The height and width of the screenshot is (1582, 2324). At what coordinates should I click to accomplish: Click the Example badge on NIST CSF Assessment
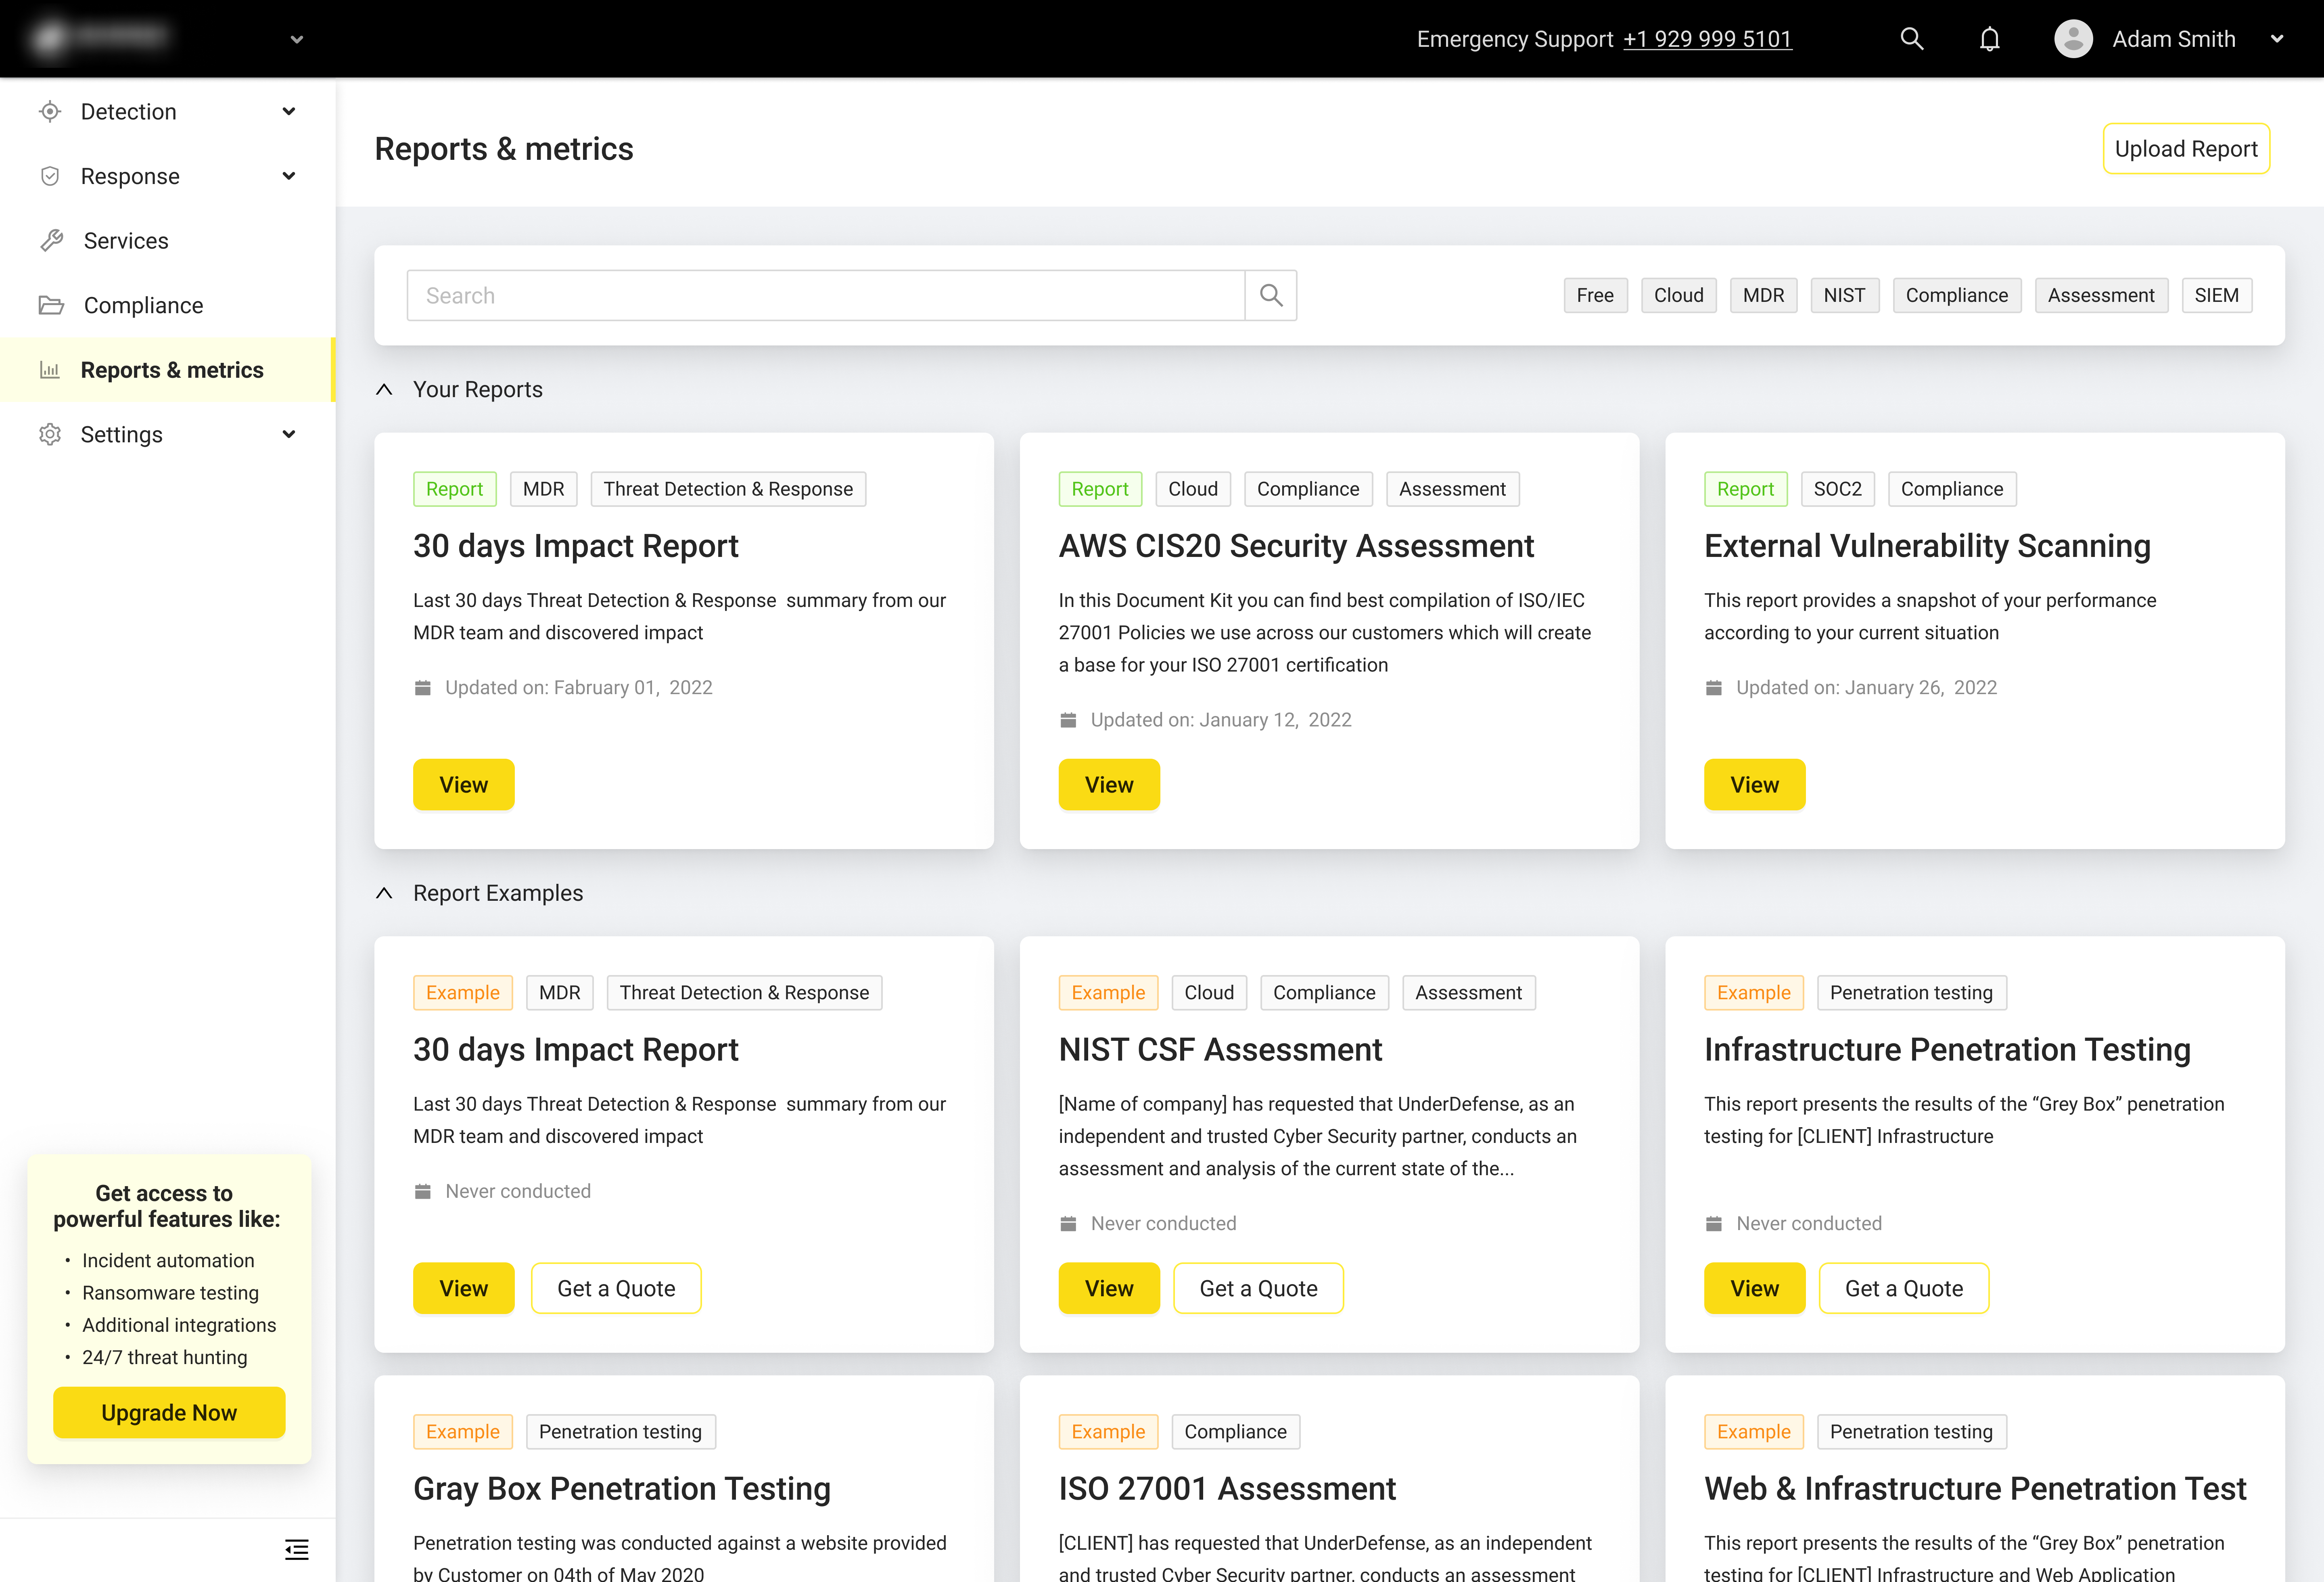pyautogui.click(x=1108, y=993)
